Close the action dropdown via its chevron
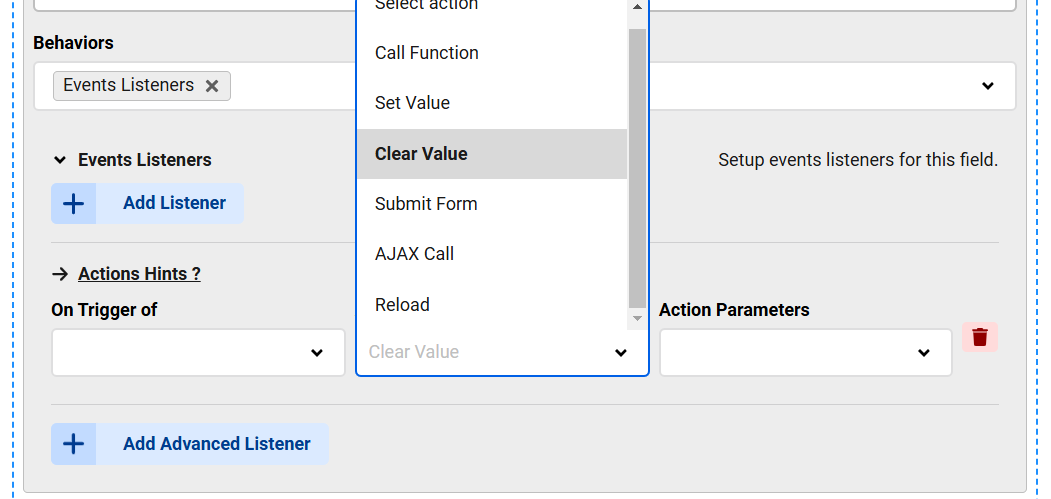Viewport: 1051px width, 499px height. [621, 353]
